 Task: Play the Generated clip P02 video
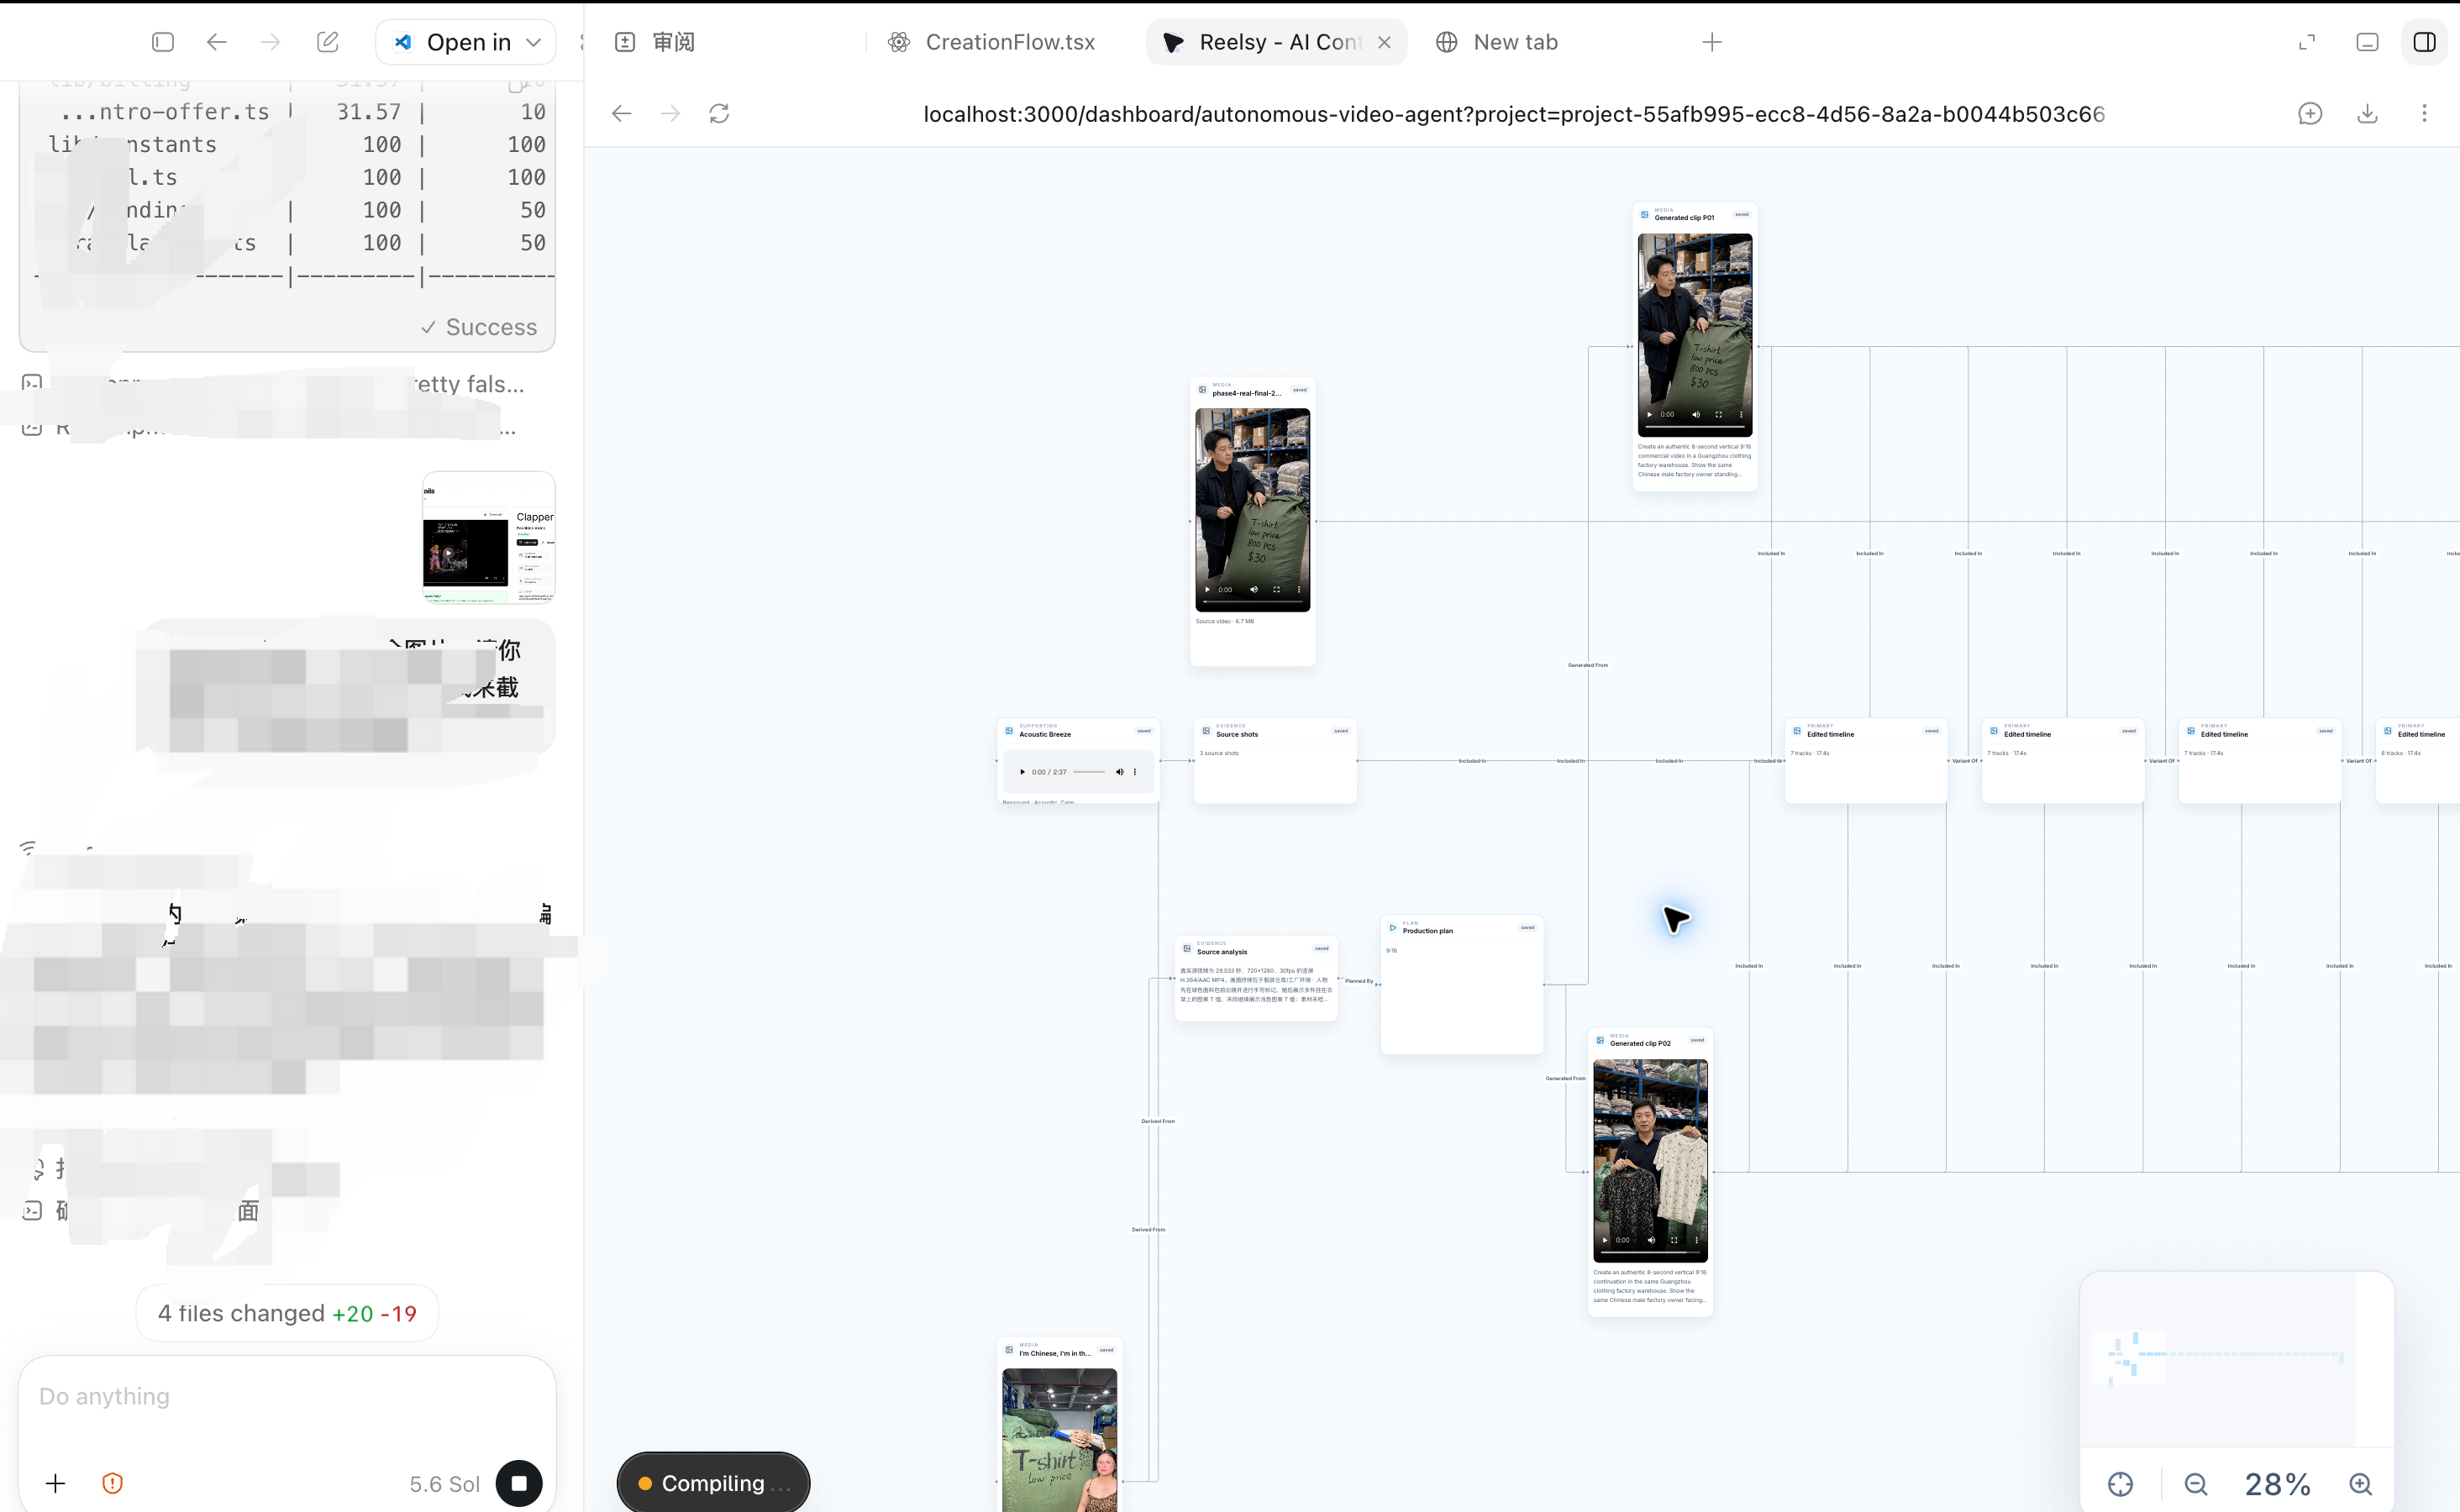click(x=1605, y=1240)
